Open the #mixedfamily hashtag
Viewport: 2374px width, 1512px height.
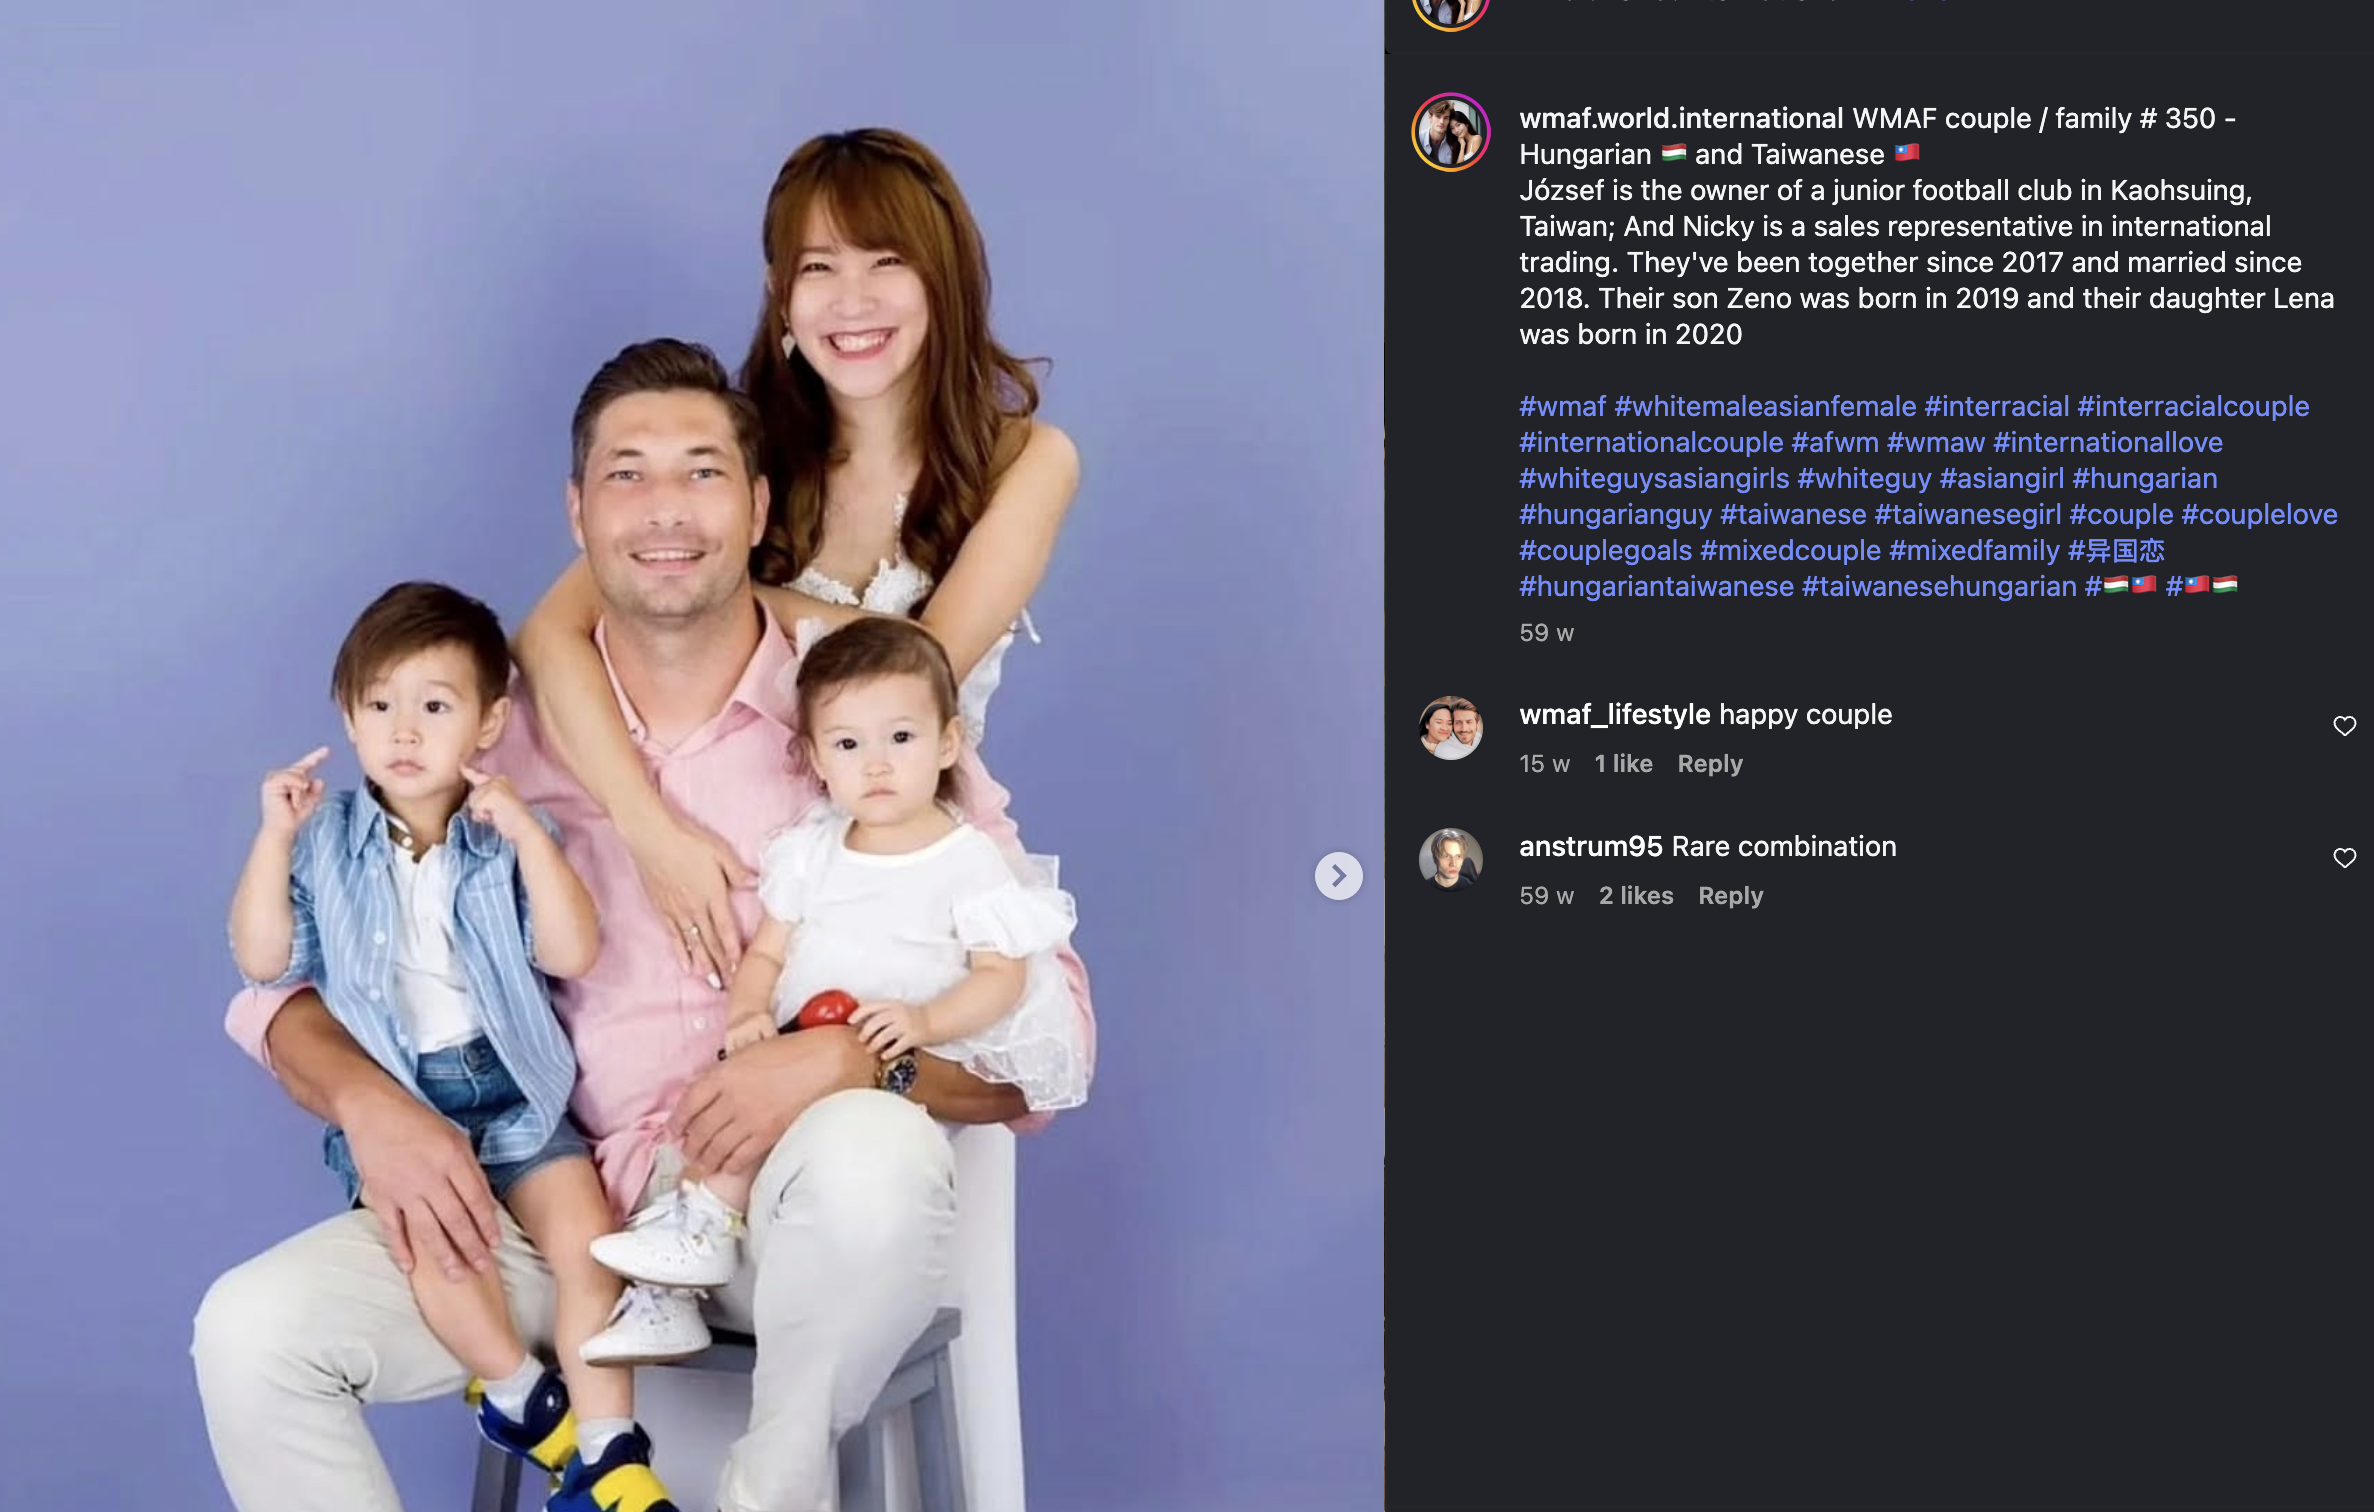click(1974, 550)
